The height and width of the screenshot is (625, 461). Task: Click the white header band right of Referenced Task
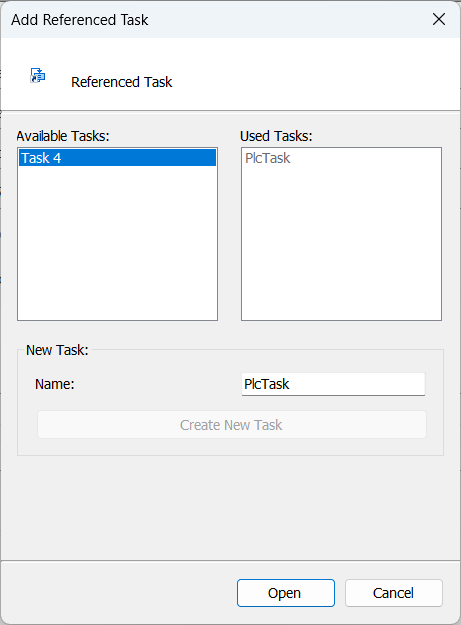(x=315, y=76)
